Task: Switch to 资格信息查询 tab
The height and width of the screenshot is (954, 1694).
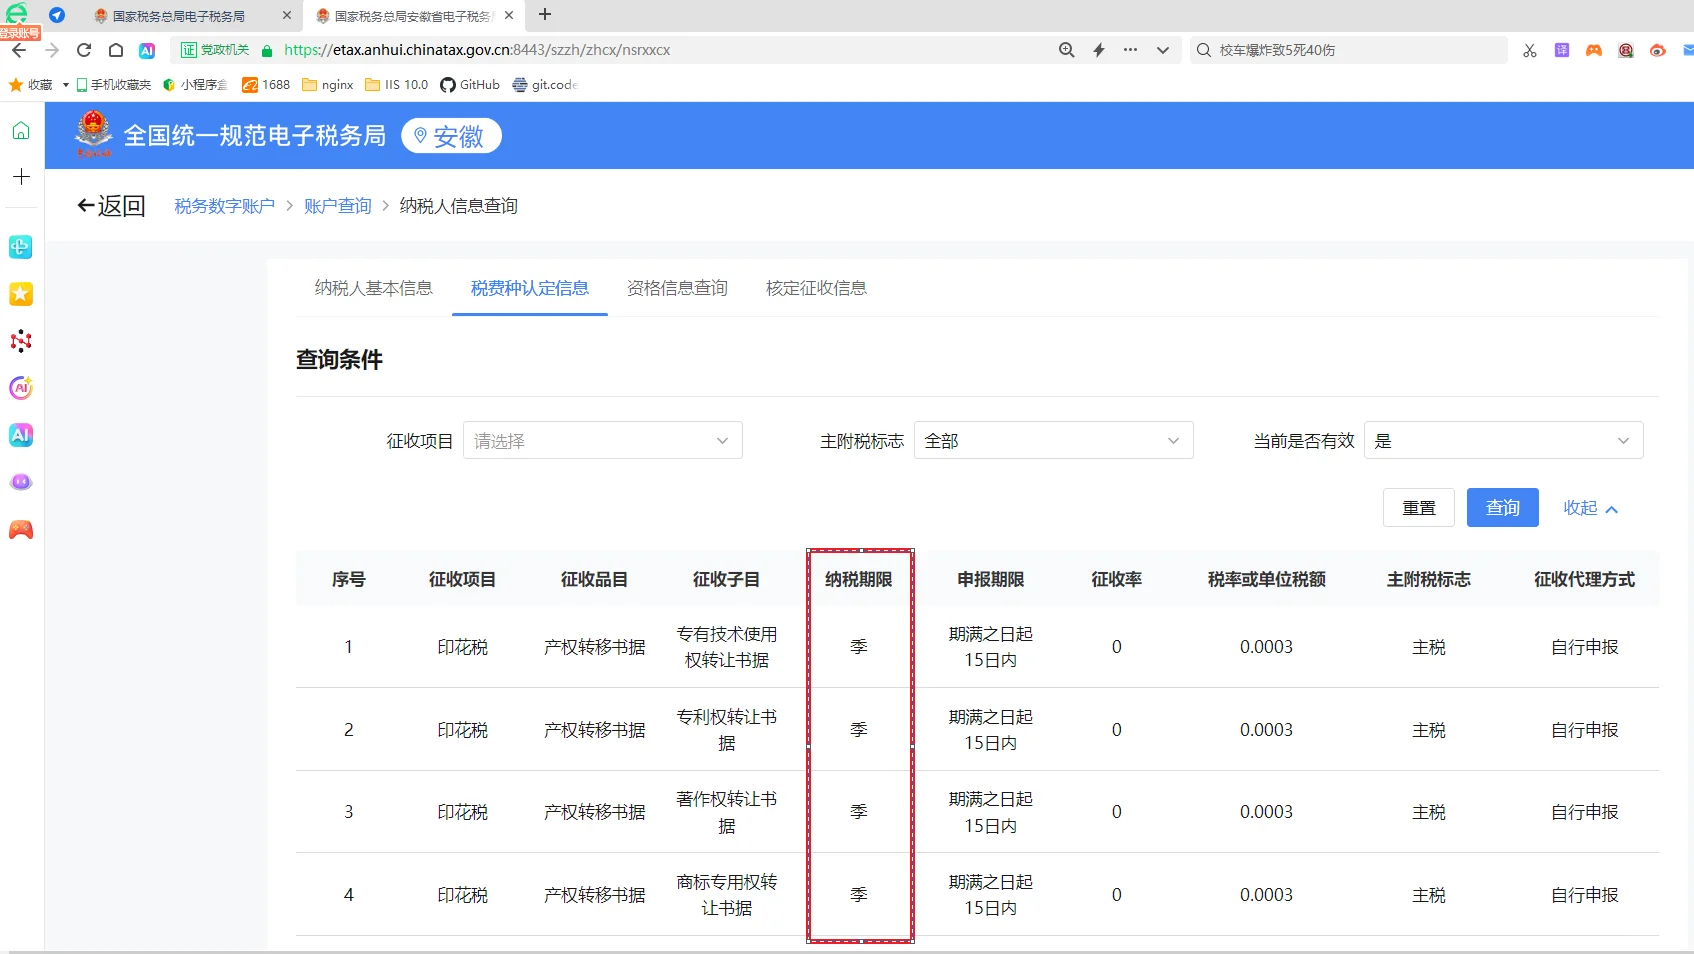Action: (x=677, y=288)
